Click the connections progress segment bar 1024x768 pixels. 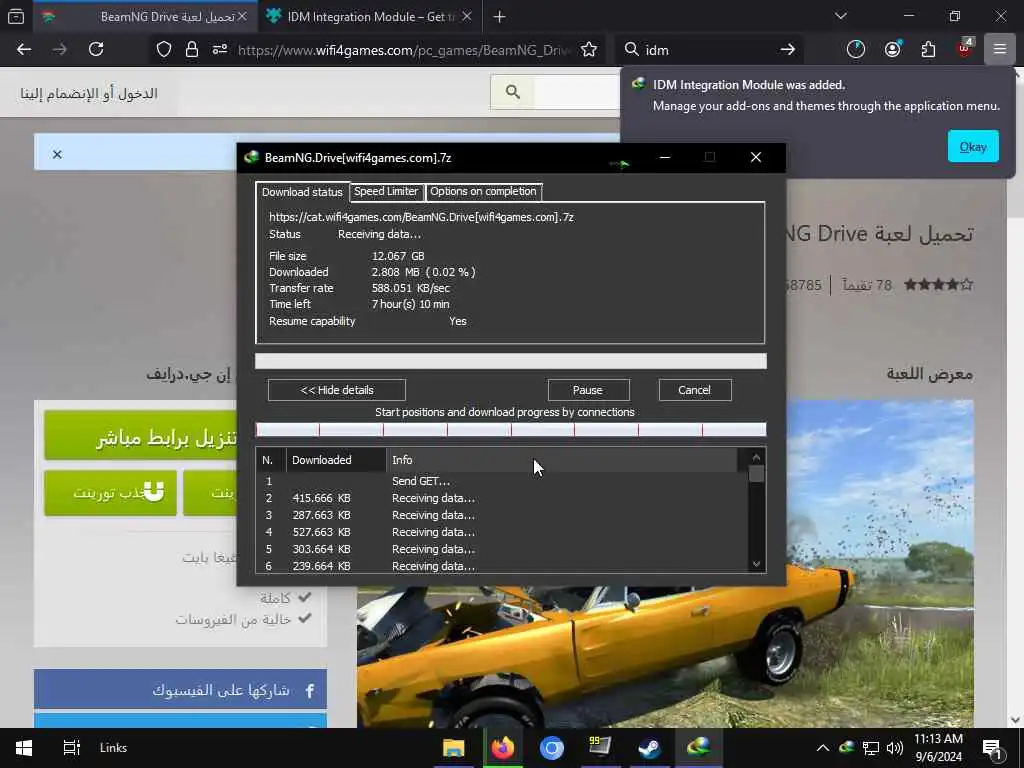[511, 430]
